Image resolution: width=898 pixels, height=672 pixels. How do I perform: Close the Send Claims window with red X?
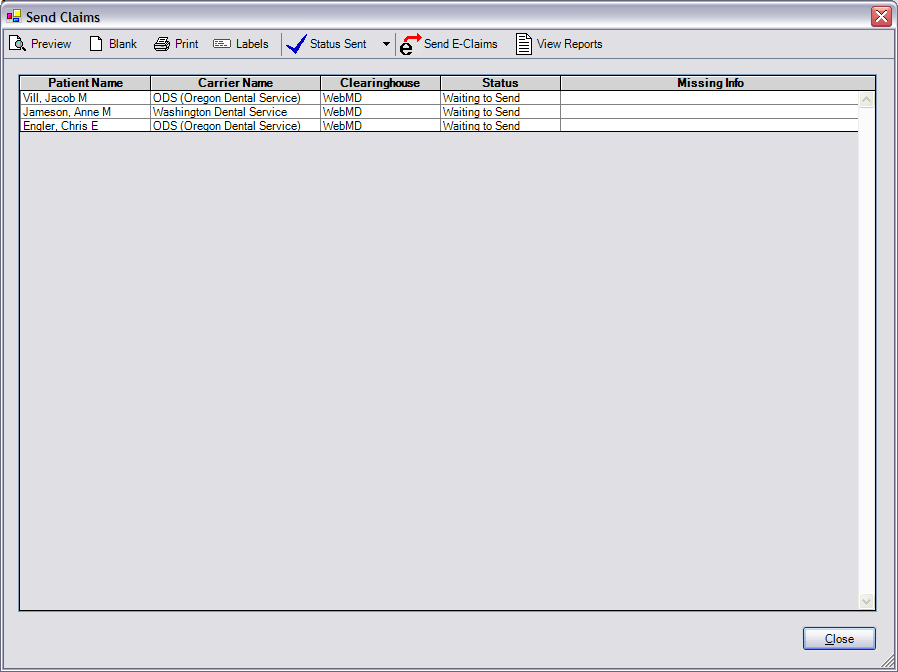pyautogui.click(x=881, y=17)
